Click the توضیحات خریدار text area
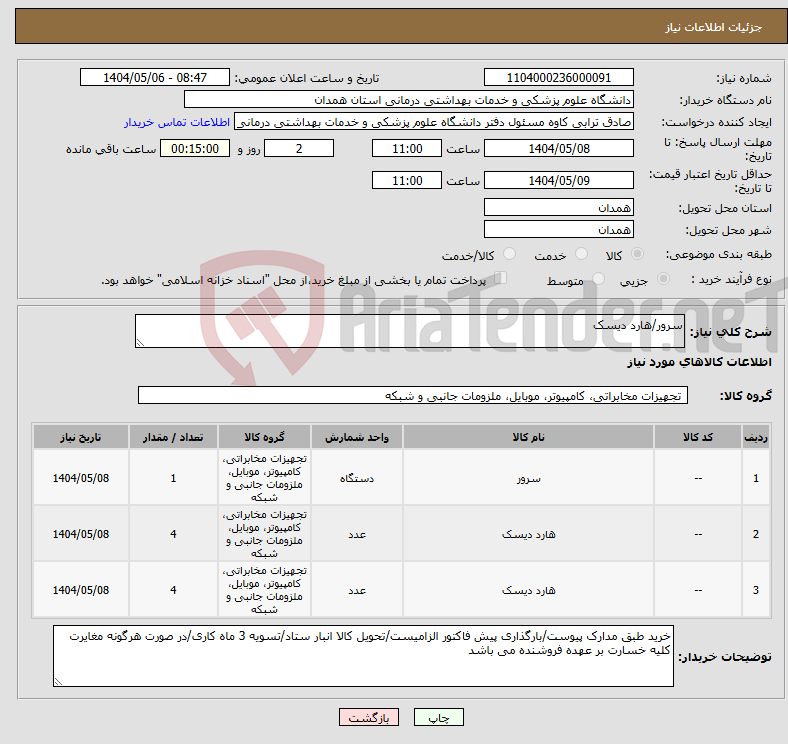This screenshot has width=788, height=744. (x=363, y=656)
